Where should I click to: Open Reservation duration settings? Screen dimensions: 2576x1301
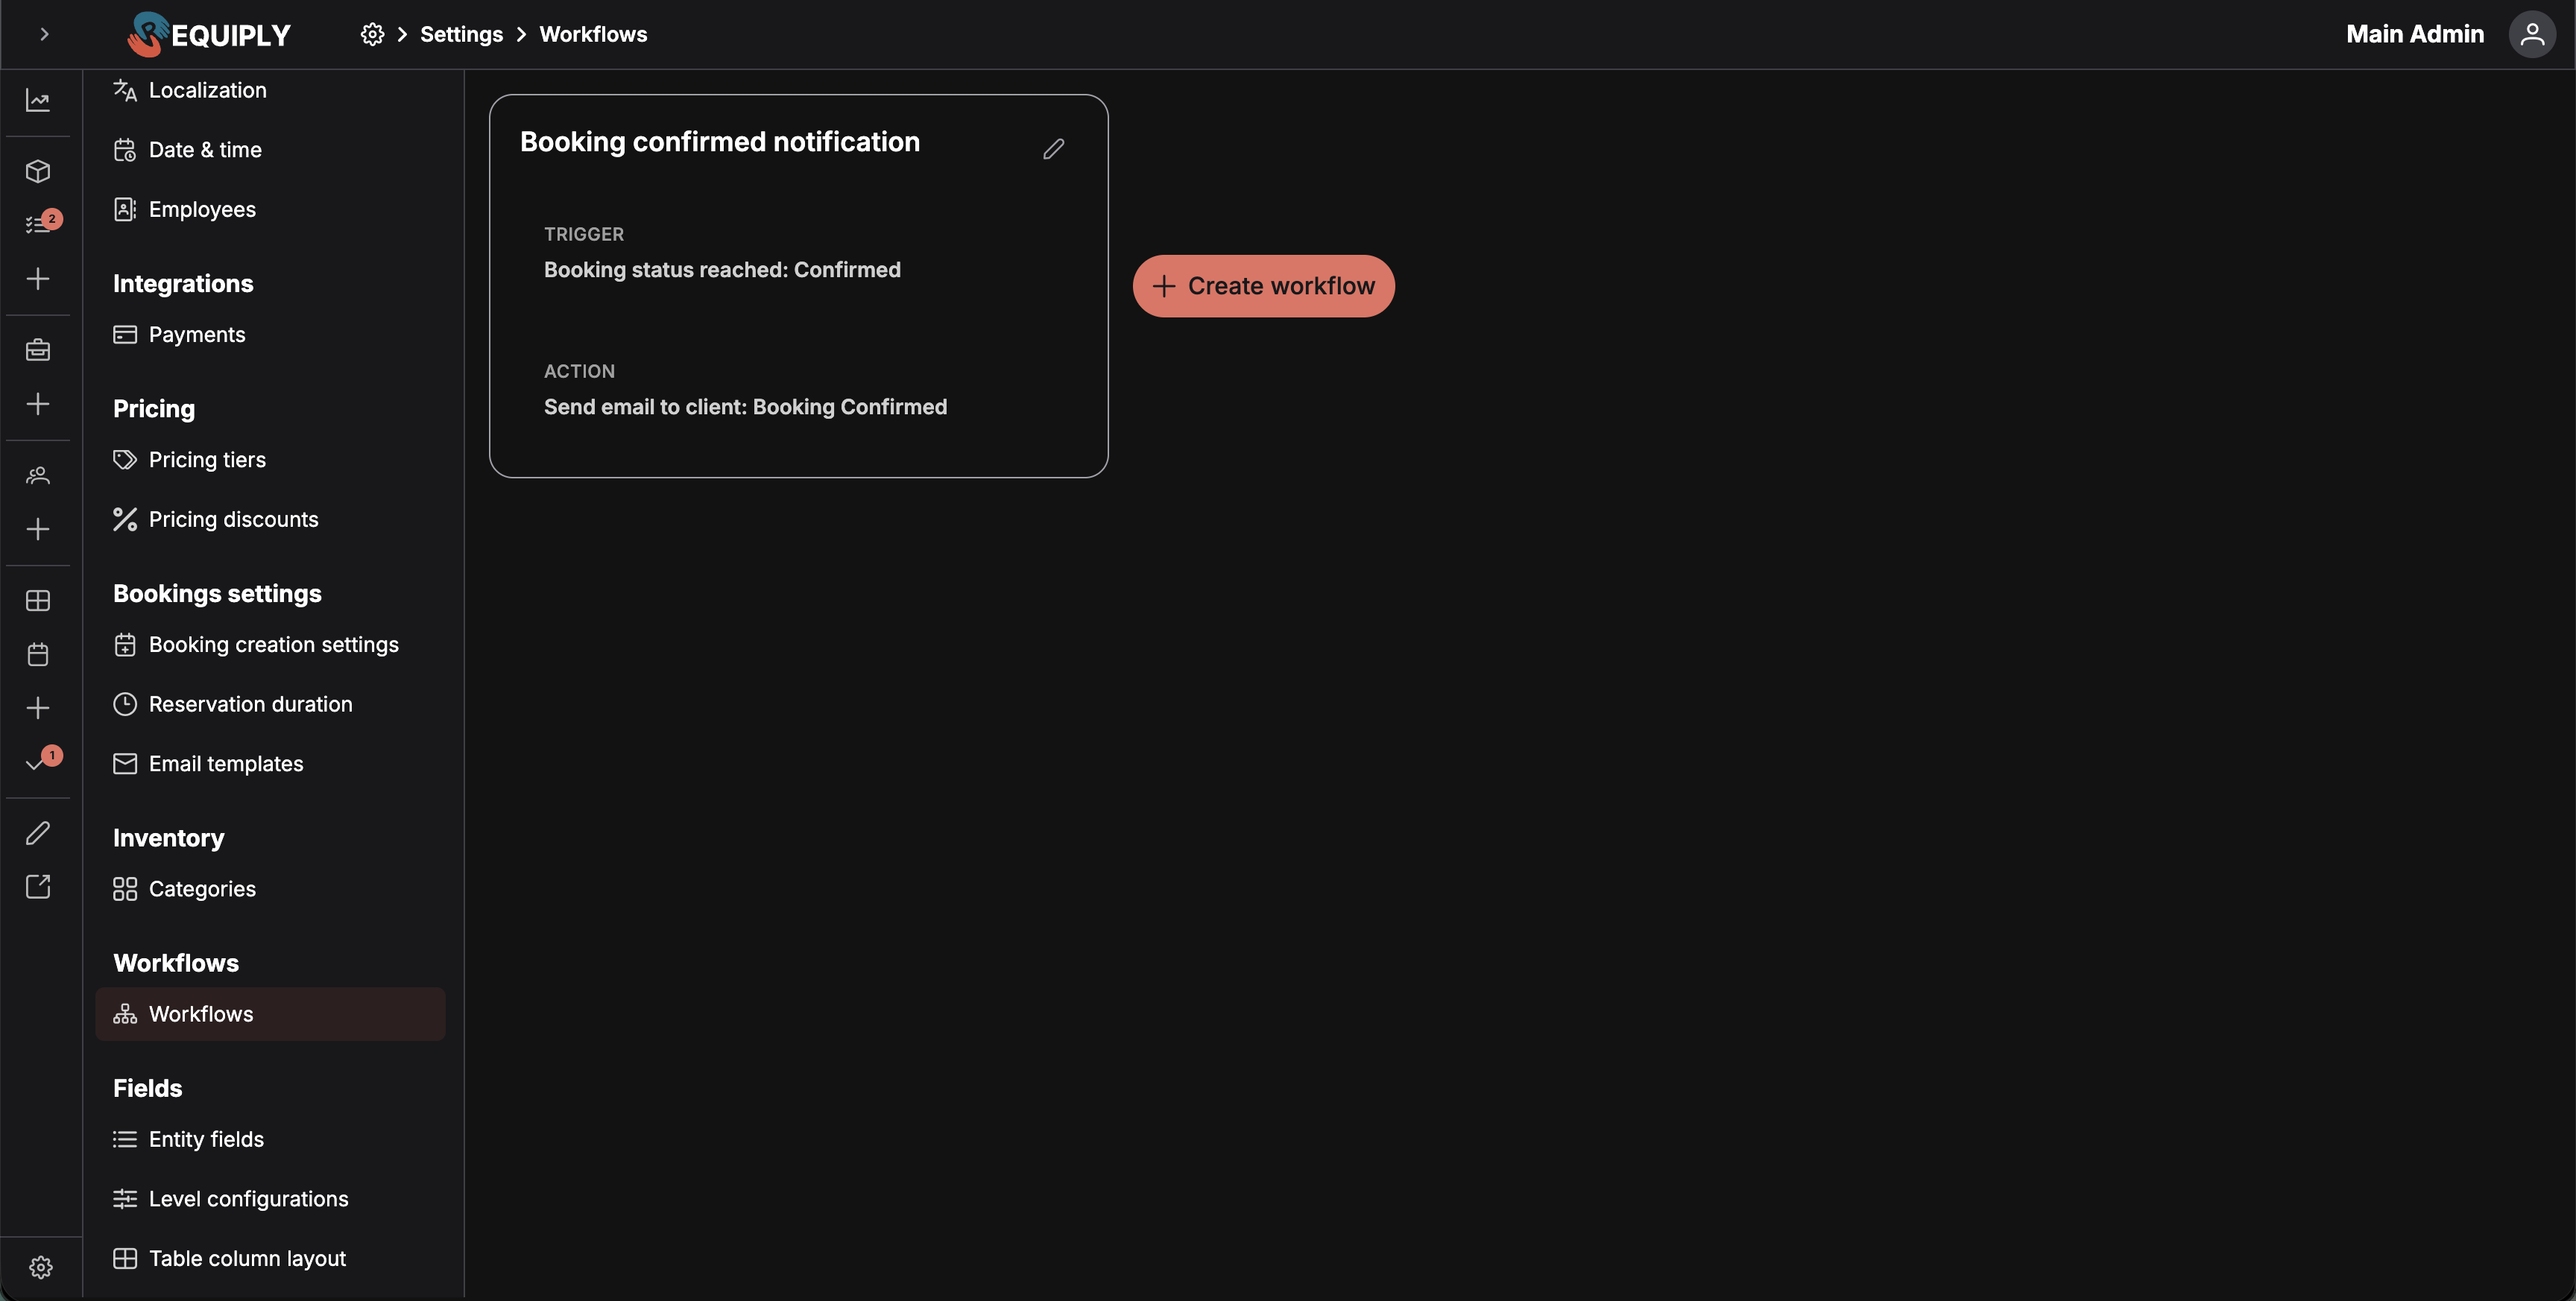coord(270,704)
